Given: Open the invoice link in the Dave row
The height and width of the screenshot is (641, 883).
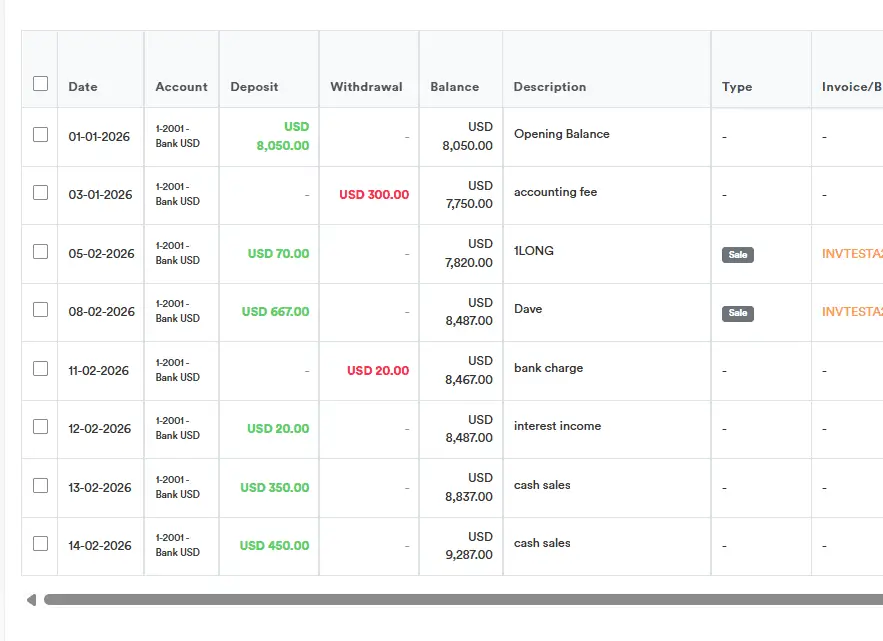Looking at the screenshot, I should coord(851,312).
